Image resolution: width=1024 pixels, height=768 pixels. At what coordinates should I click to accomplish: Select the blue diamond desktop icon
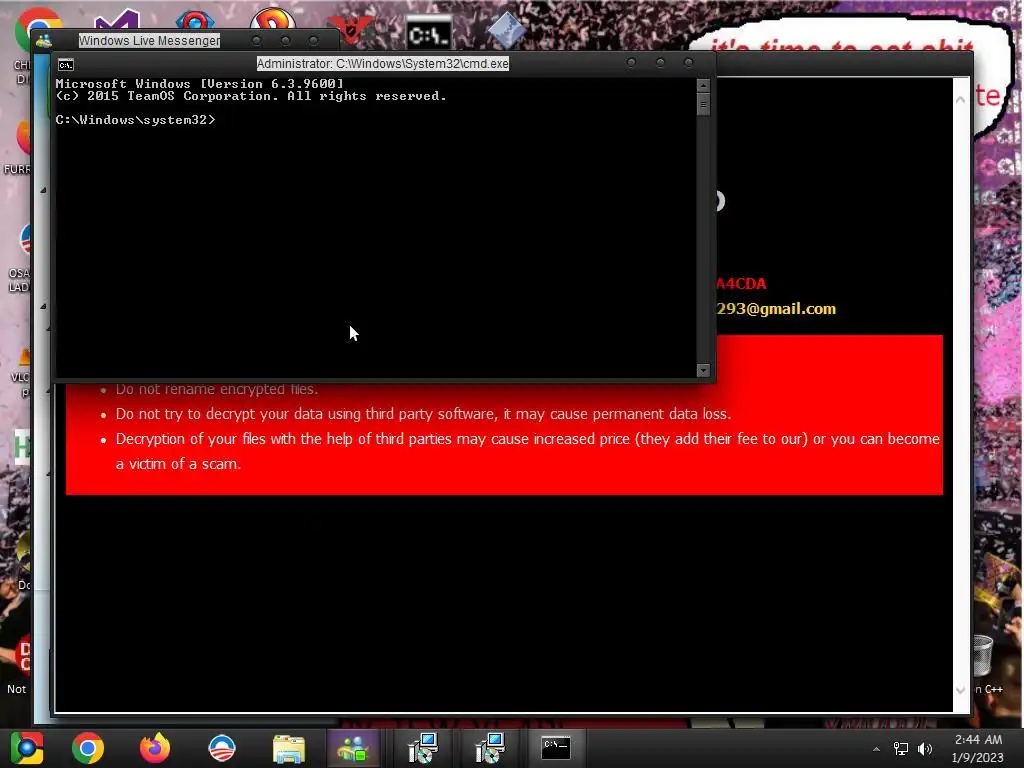pyautogui.click(x=505, y=30)
